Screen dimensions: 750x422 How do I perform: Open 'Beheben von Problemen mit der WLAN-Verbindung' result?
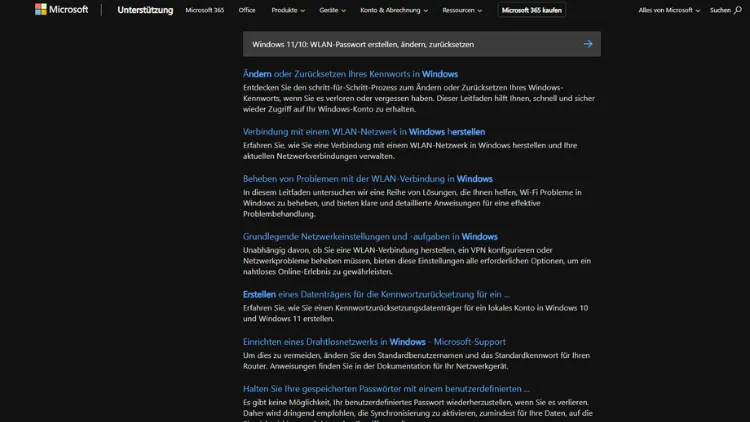[368, 179]
